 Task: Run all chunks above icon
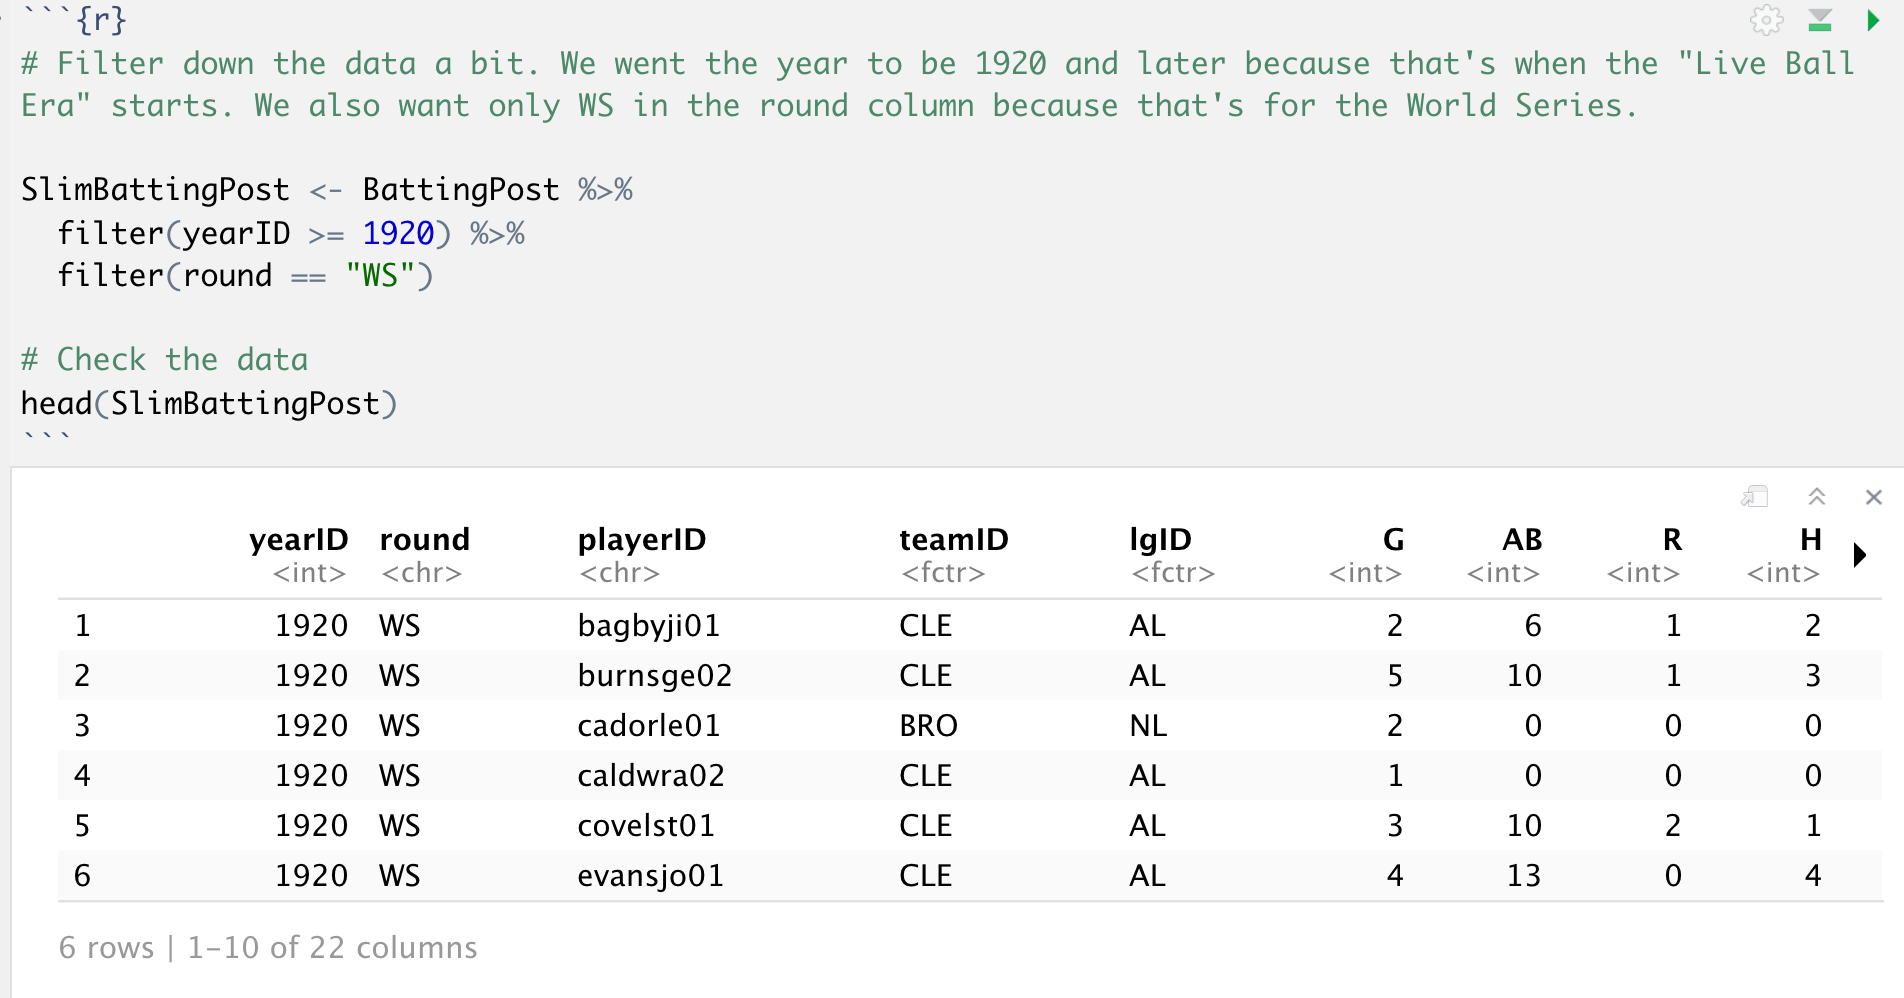point(1820,20)
